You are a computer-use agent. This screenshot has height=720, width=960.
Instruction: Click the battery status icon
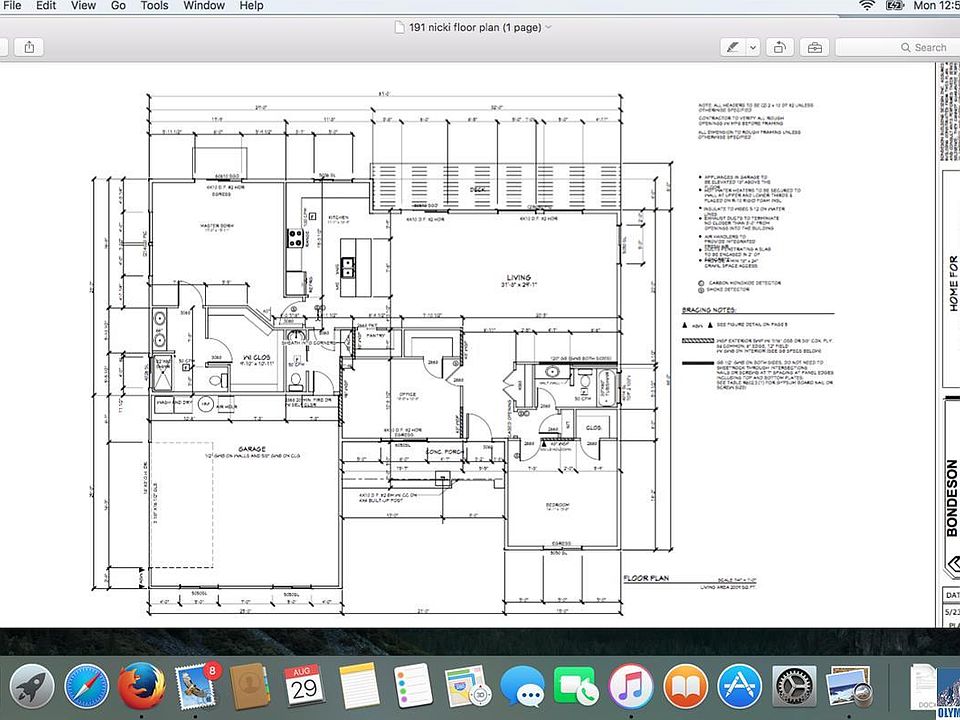[895, 6]
